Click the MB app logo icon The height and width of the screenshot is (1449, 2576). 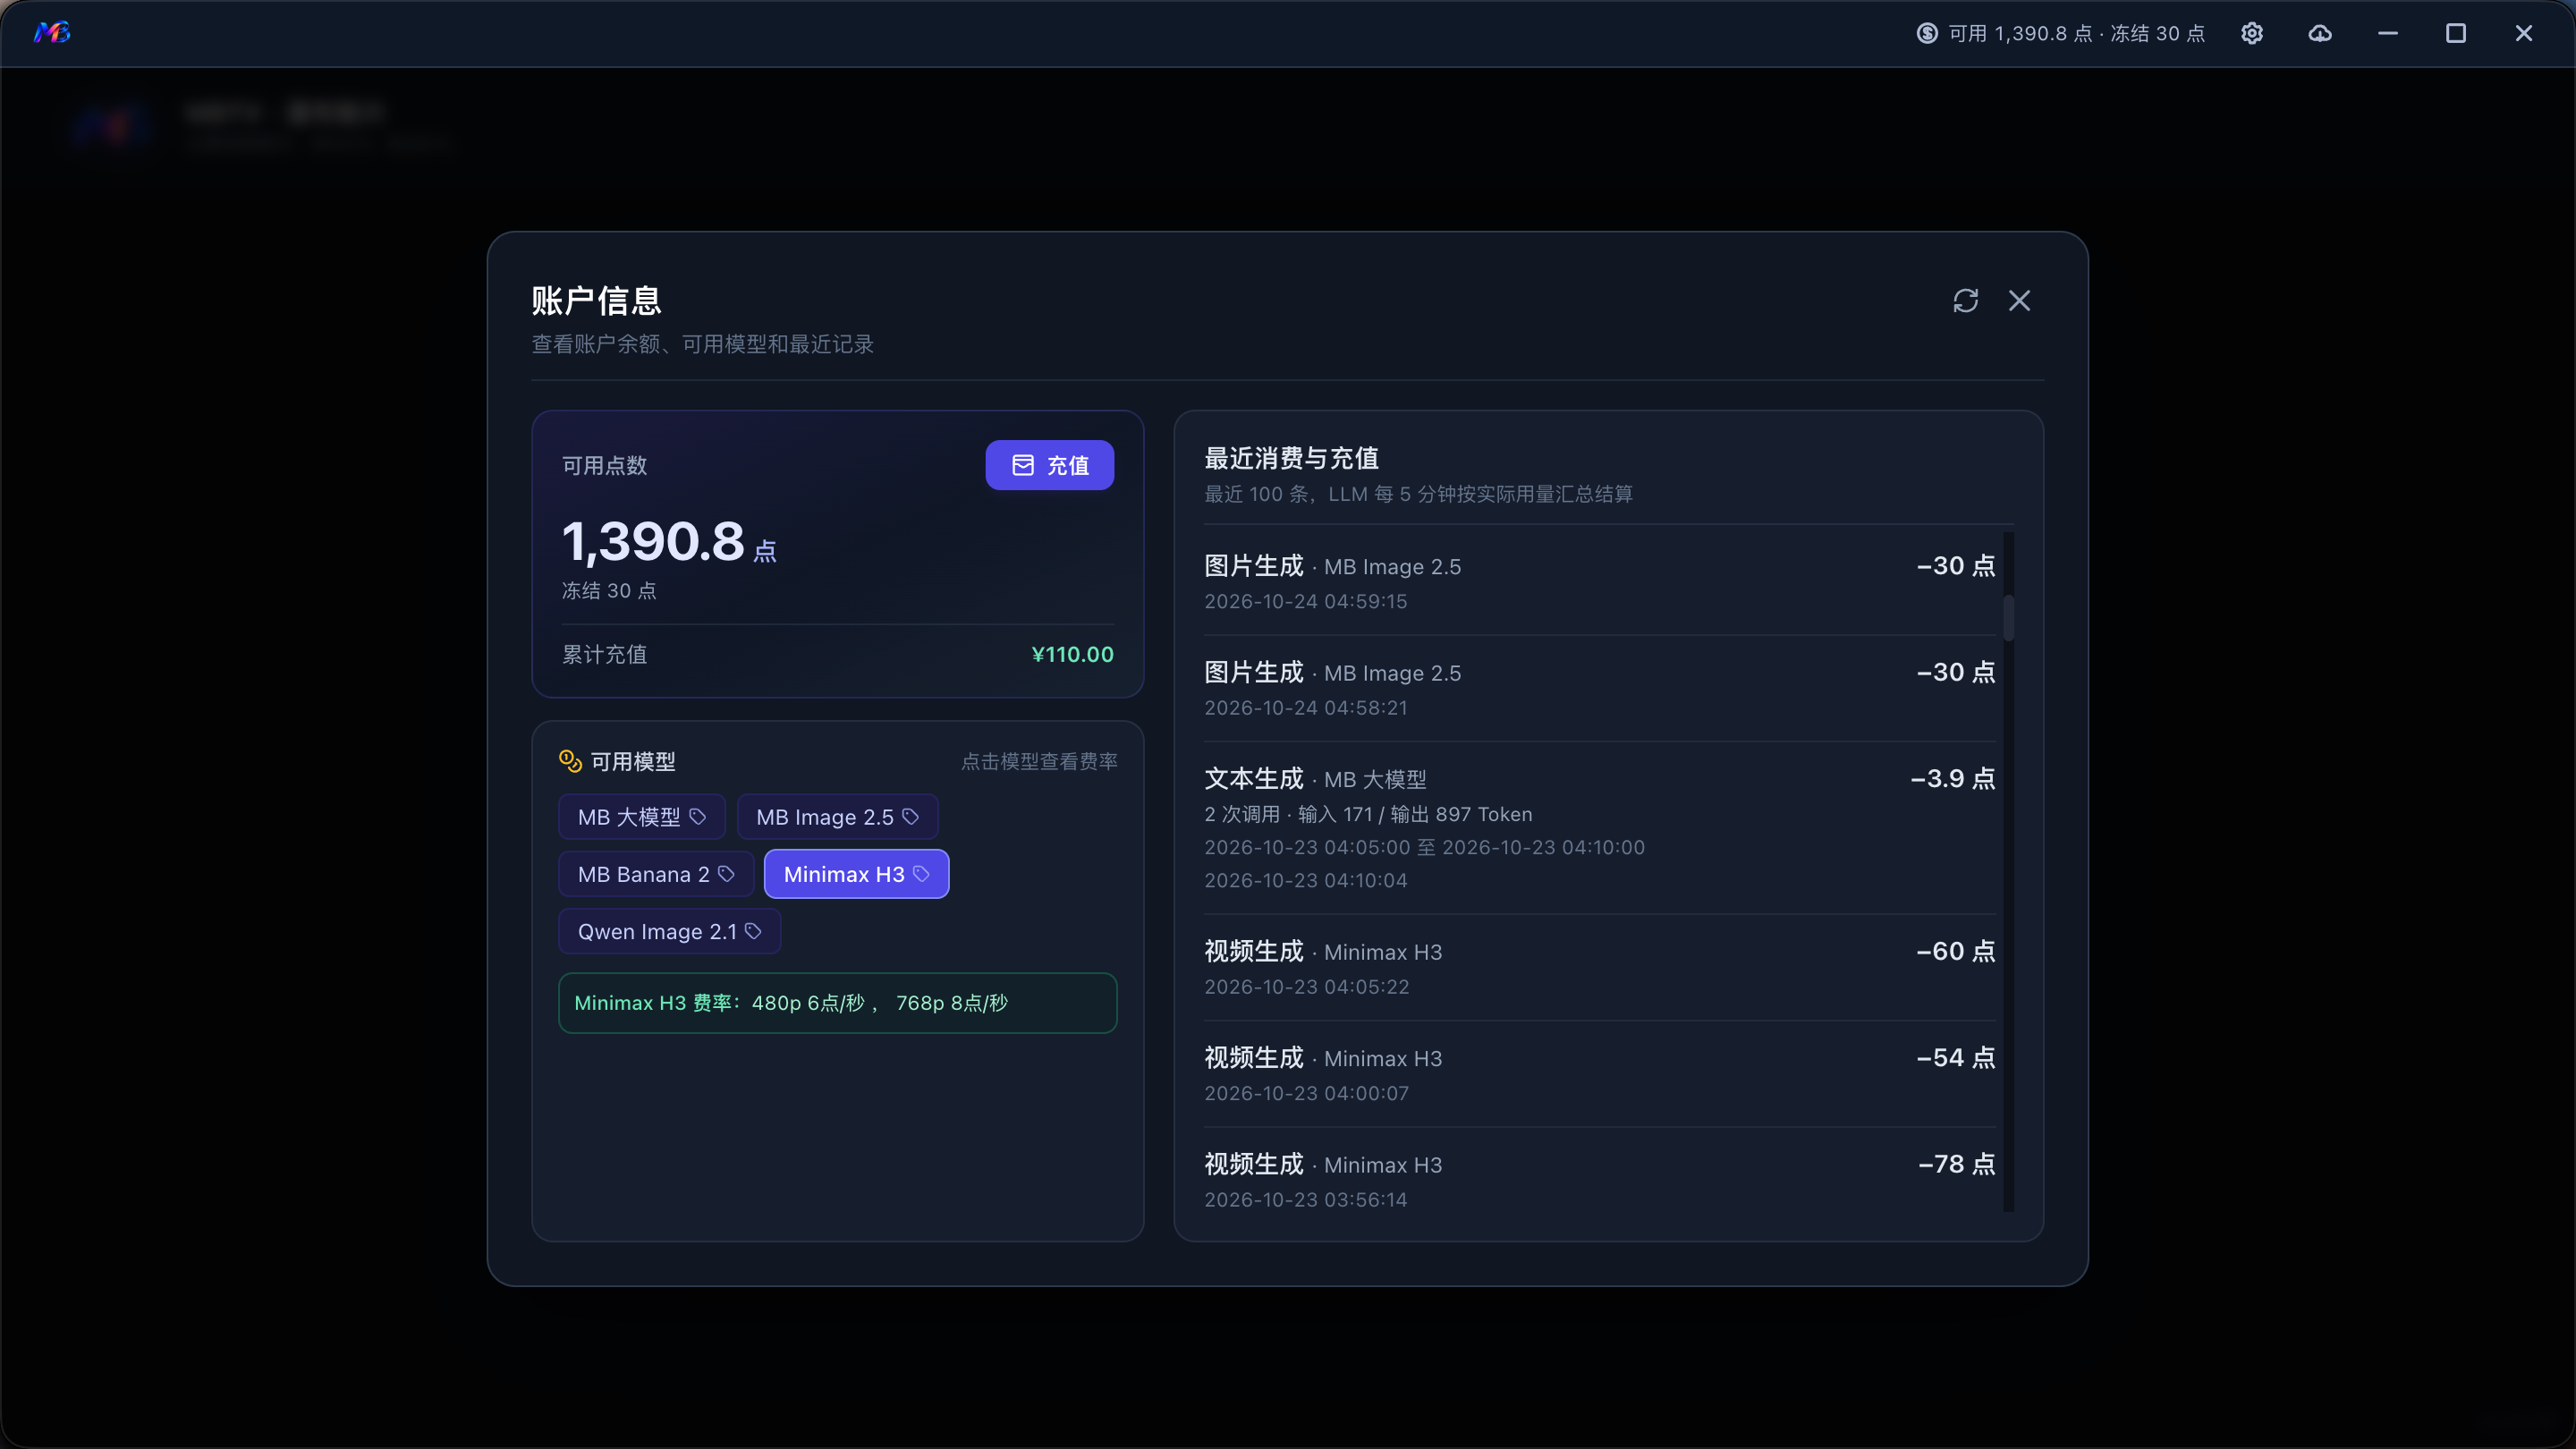52,33
